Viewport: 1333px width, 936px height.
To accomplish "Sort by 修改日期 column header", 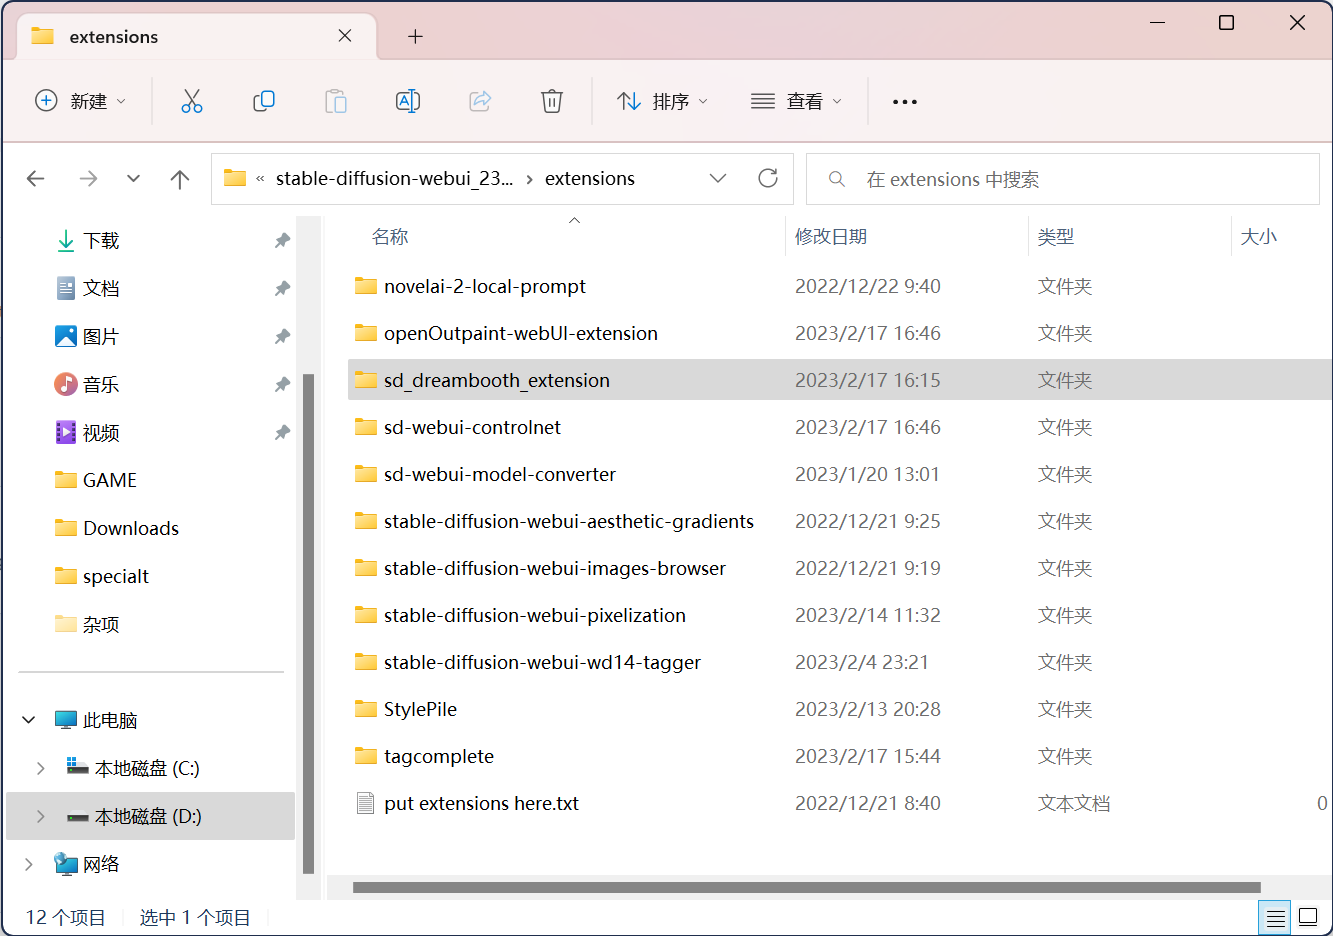I will coord(831,237).
